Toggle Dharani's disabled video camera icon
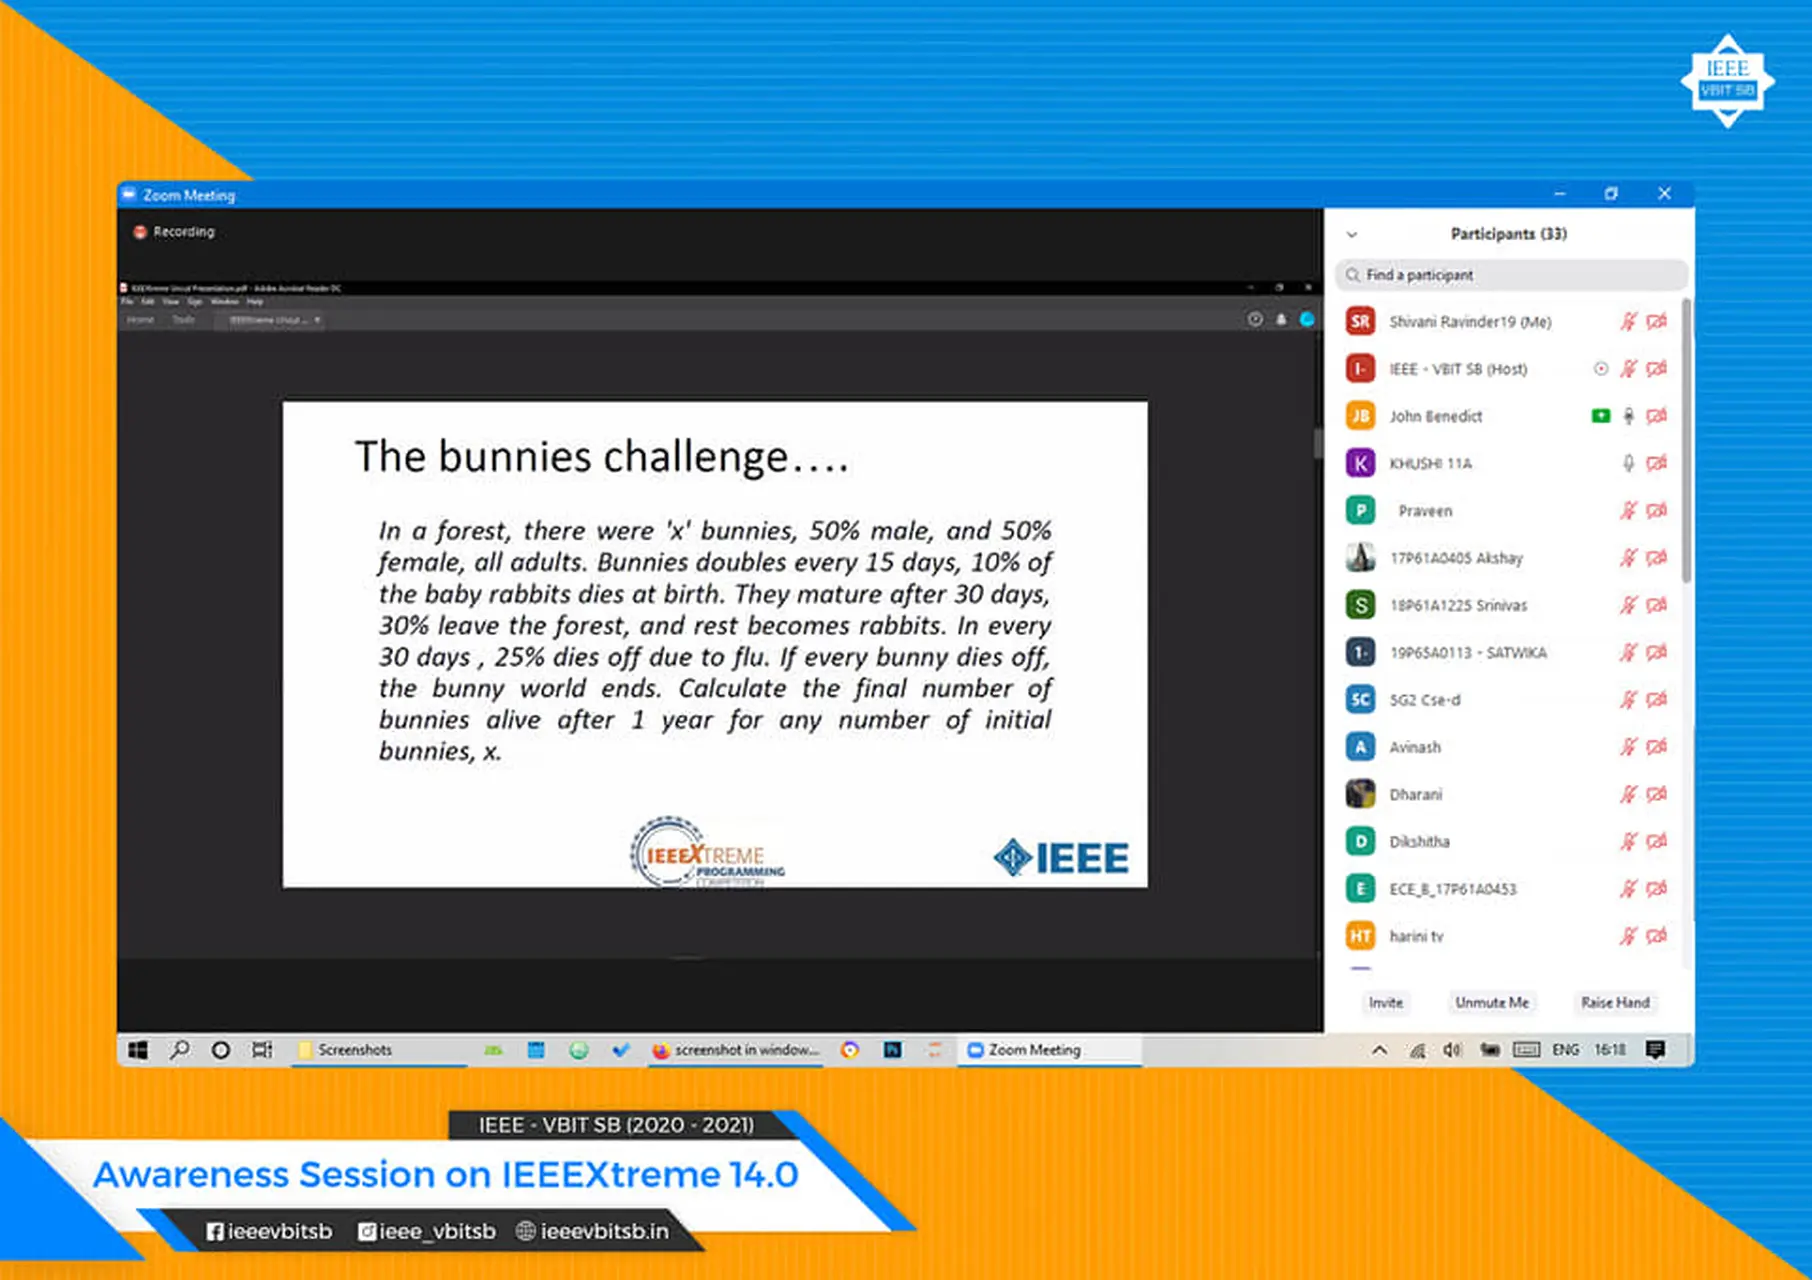Image resolution: width=1812 pixels, height=1280 pixels. pyautogui.click(x=1658, y=794)
